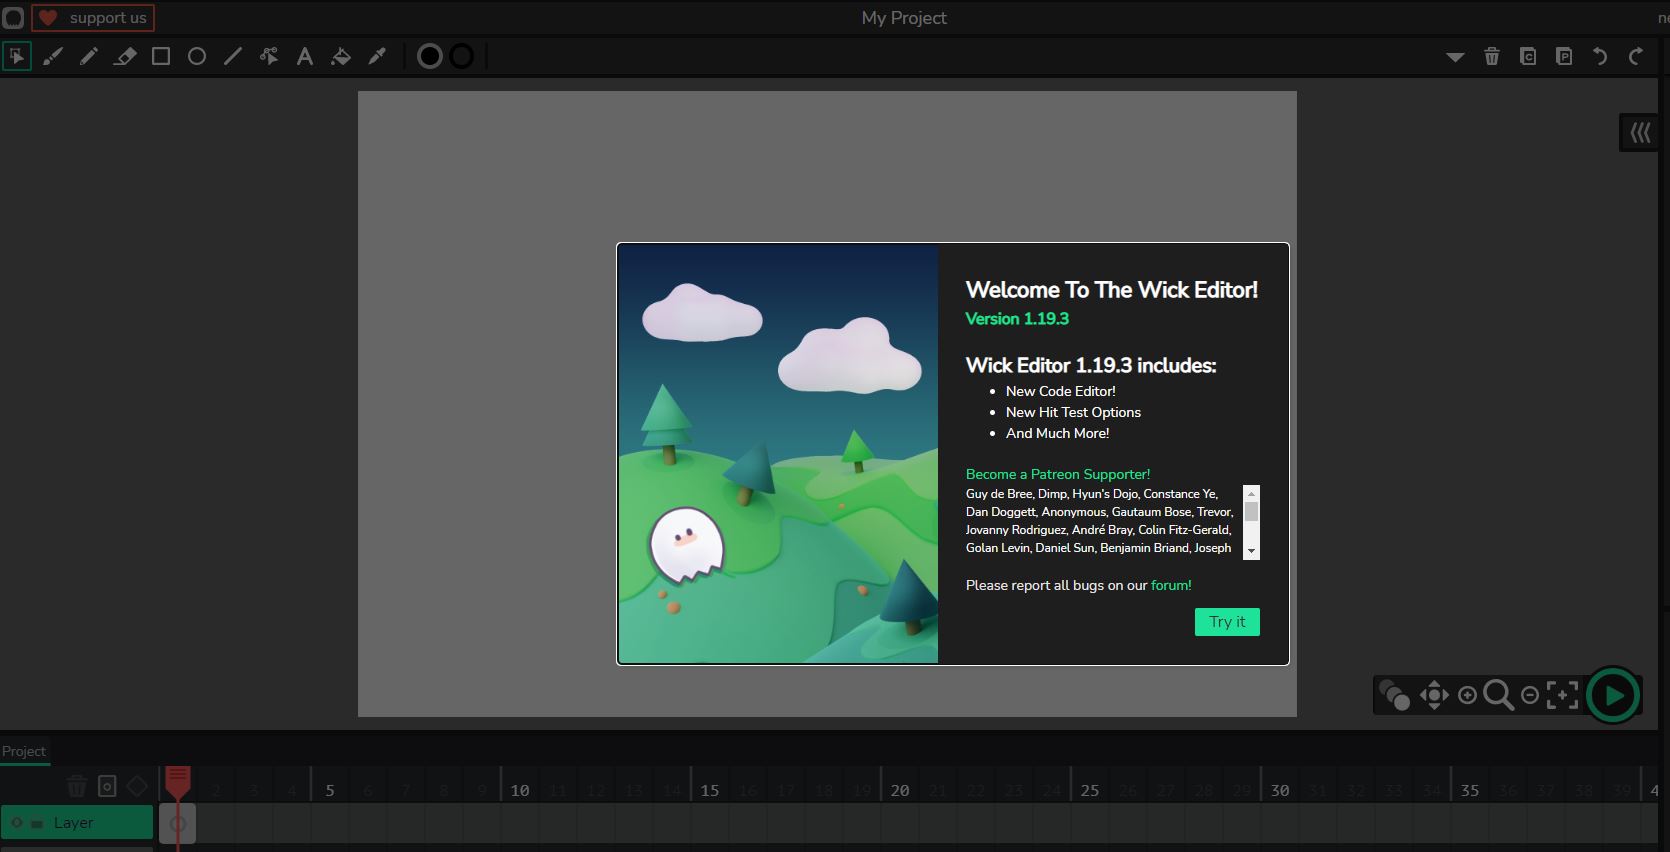Open the forum link
The height and width of the screenshot is (852, 1670).
point(1171,585)
